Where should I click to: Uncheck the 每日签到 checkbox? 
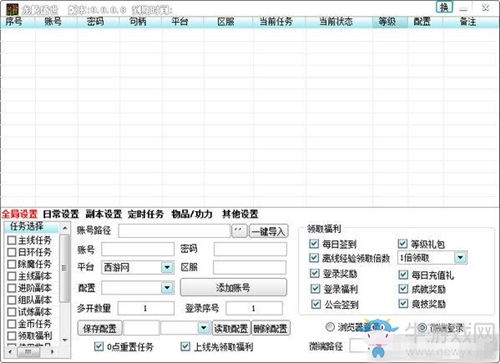coord(314,244)
